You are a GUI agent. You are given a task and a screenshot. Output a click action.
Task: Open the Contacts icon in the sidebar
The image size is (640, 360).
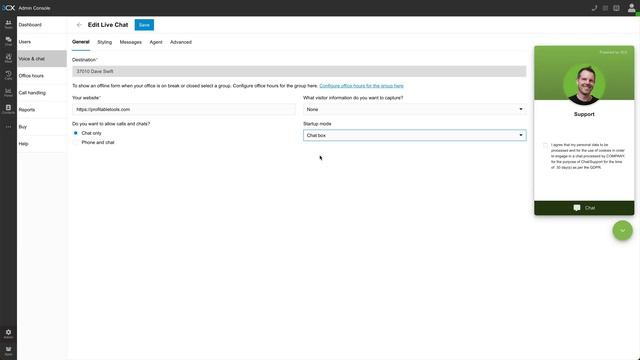pos(8,109)
